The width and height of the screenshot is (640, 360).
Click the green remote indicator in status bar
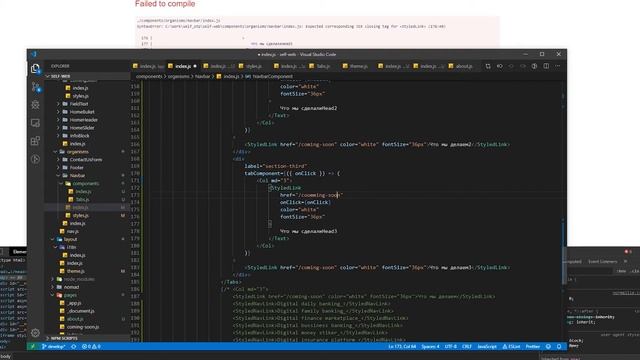pyautogui.click(x=32, y=347)
